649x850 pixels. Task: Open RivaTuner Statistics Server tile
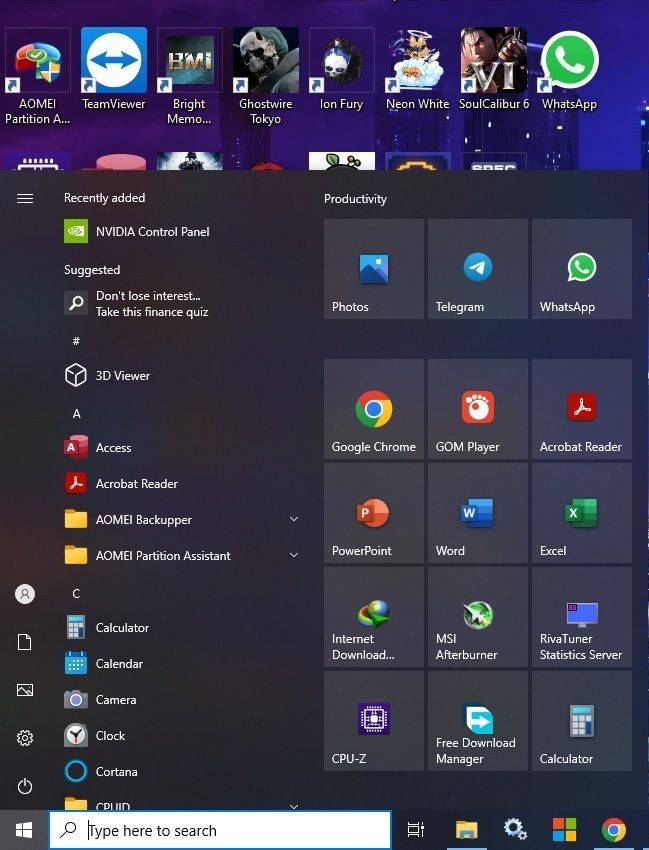point(582,617)
